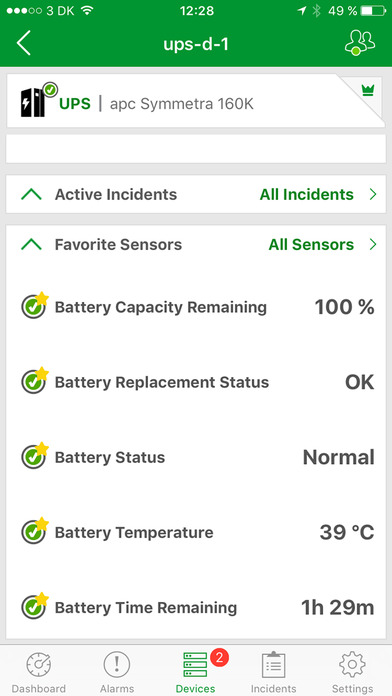Toggle favorite star on Battery Temperature

click(42, 523)
